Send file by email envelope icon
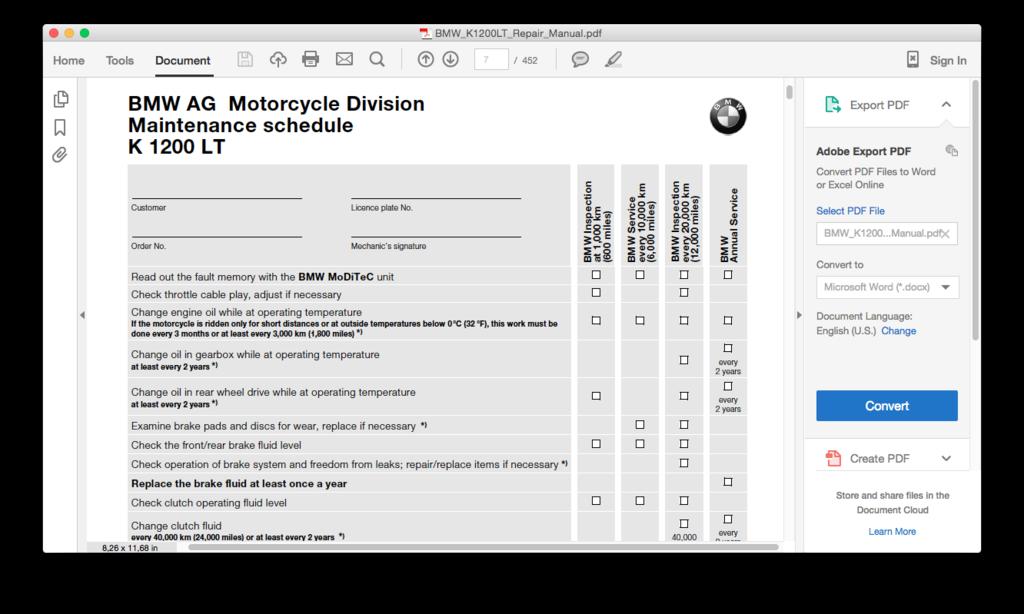Image resolution: width=1024 pixels, height=614 pixels. tap(344, 60)
